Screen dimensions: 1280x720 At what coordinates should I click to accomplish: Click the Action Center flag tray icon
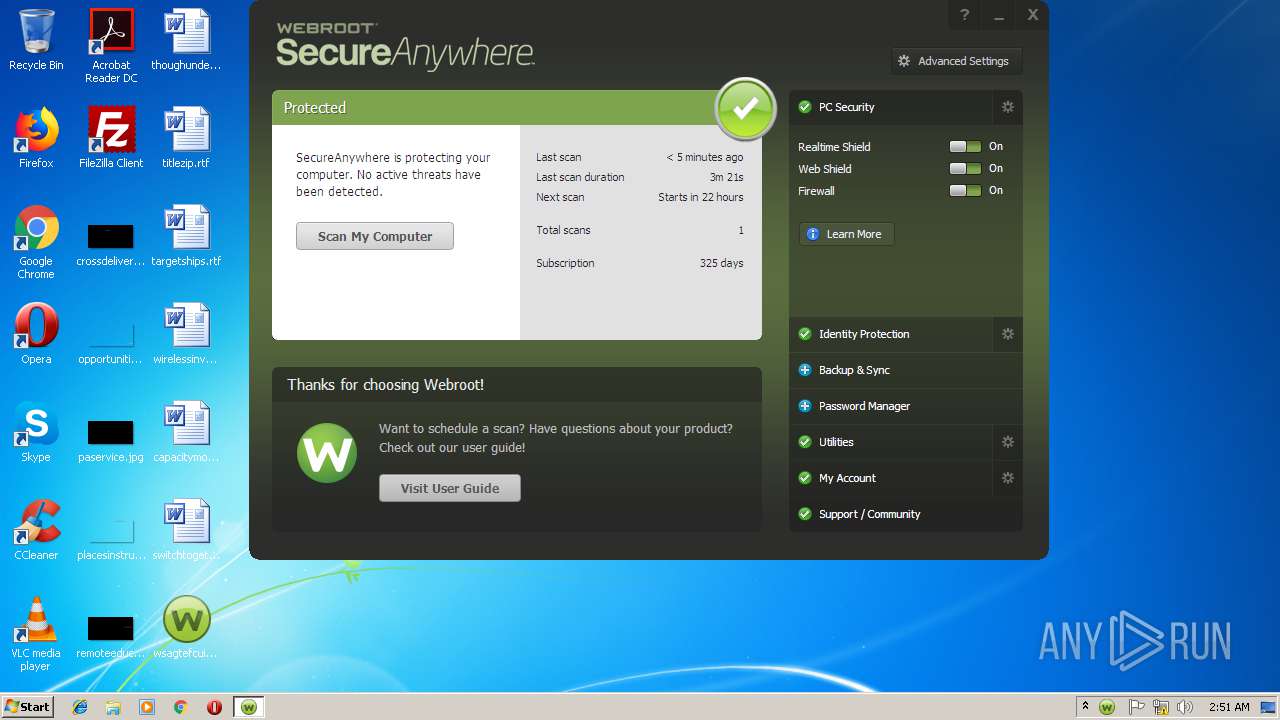click(1136, 707)
